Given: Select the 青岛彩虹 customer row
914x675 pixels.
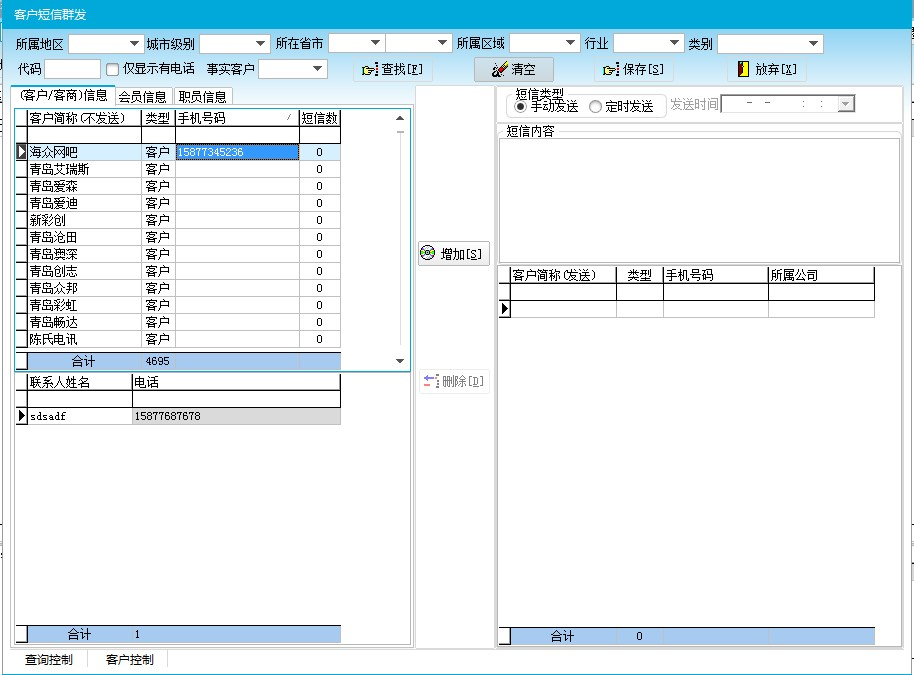Looking at the screenshot, I should [178, 305].
